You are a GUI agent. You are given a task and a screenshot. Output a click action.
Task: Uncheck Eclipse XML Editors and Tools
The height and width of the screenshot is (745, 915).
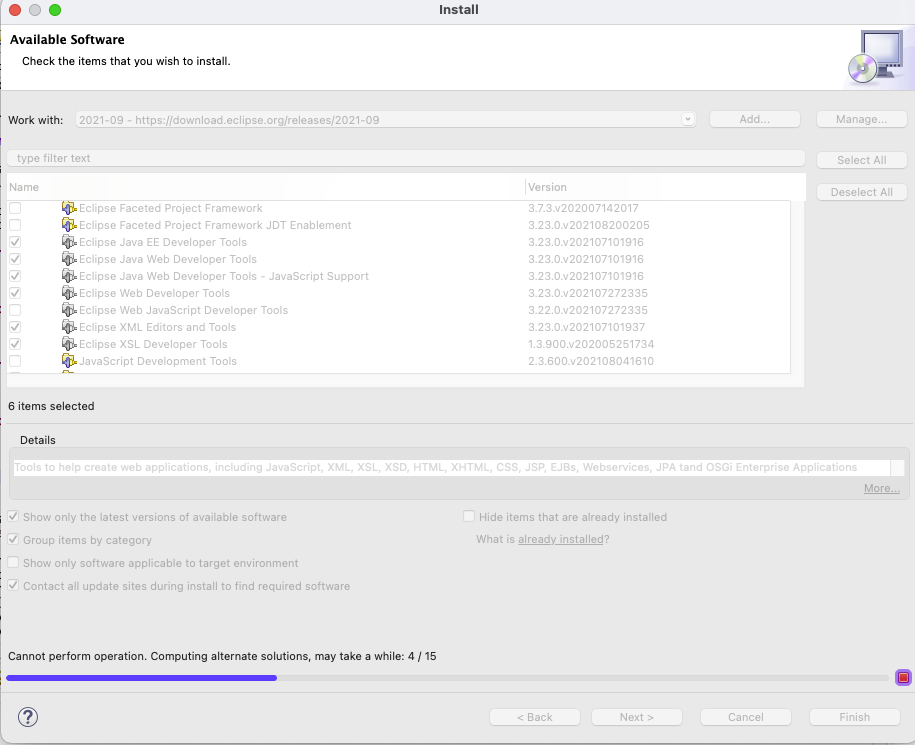(x=15, y=327)
